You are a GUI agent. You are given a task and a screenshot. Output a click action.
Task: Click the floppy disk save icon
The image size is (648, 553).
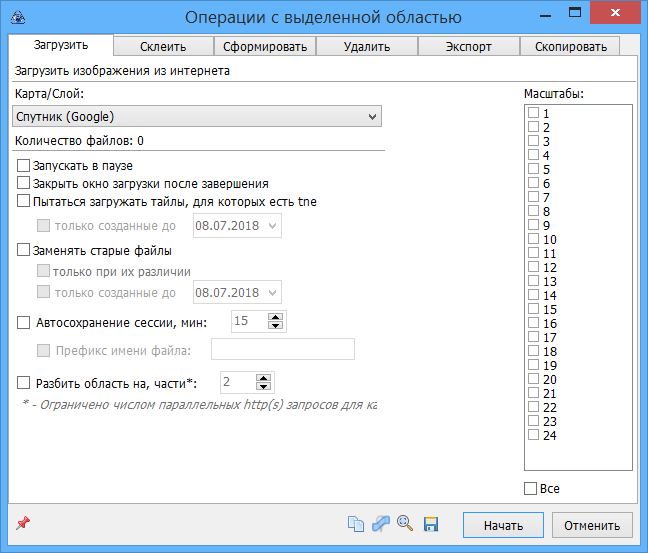click(x=431, y=524)
